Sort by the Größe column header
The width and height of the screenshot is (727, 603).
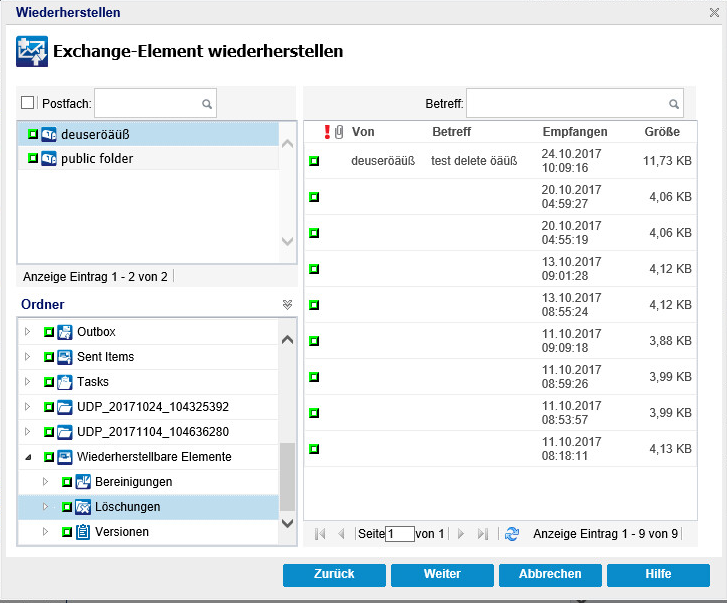[662, 132]
